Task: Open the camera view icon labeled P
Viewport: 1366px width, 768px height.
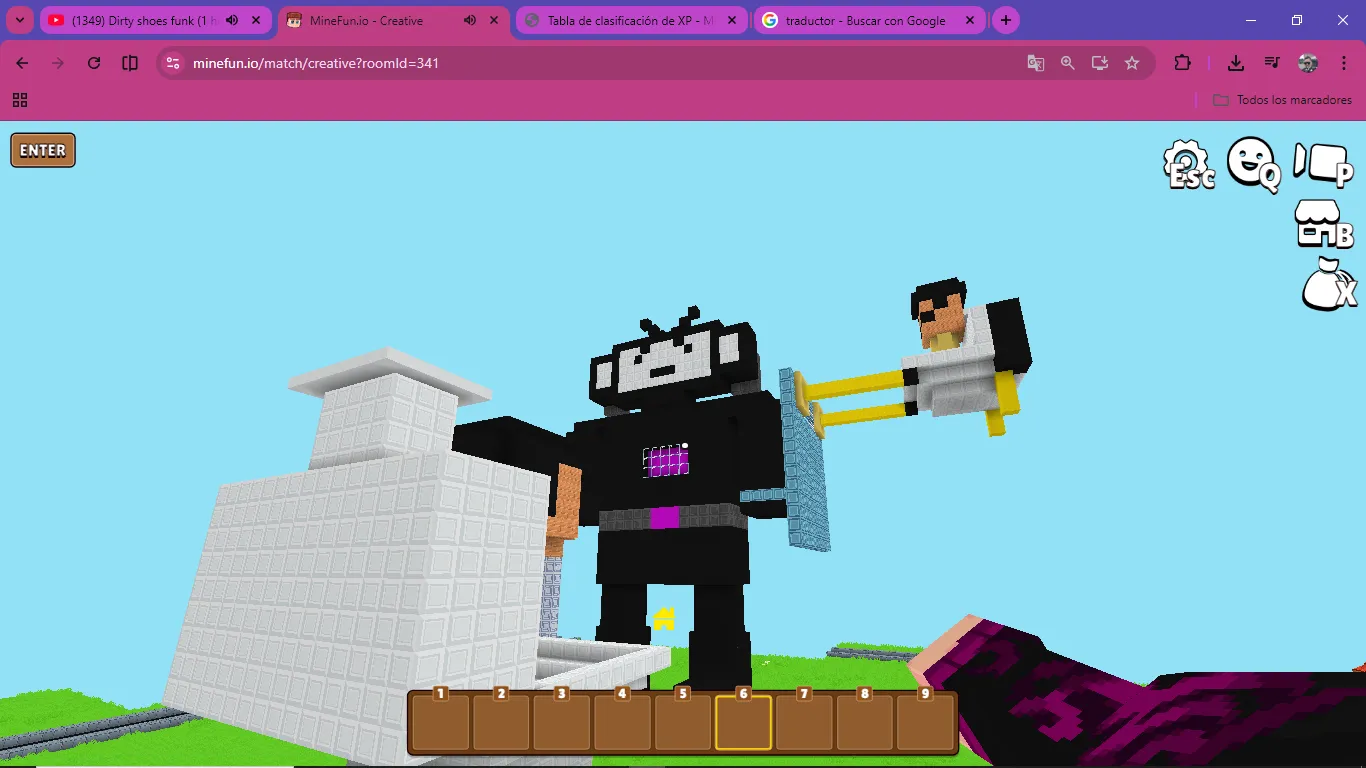Action: (x=1323, y=164)
